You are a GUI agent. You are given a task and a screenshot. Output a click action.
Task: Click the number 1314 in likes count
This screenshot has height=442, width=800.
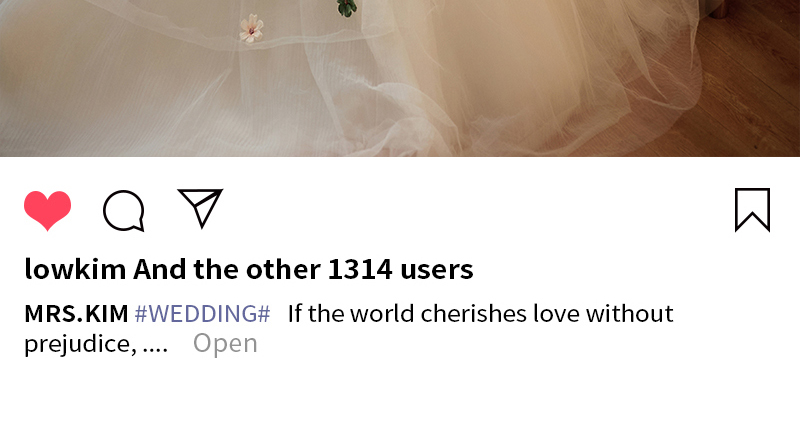tap(360, 269)
